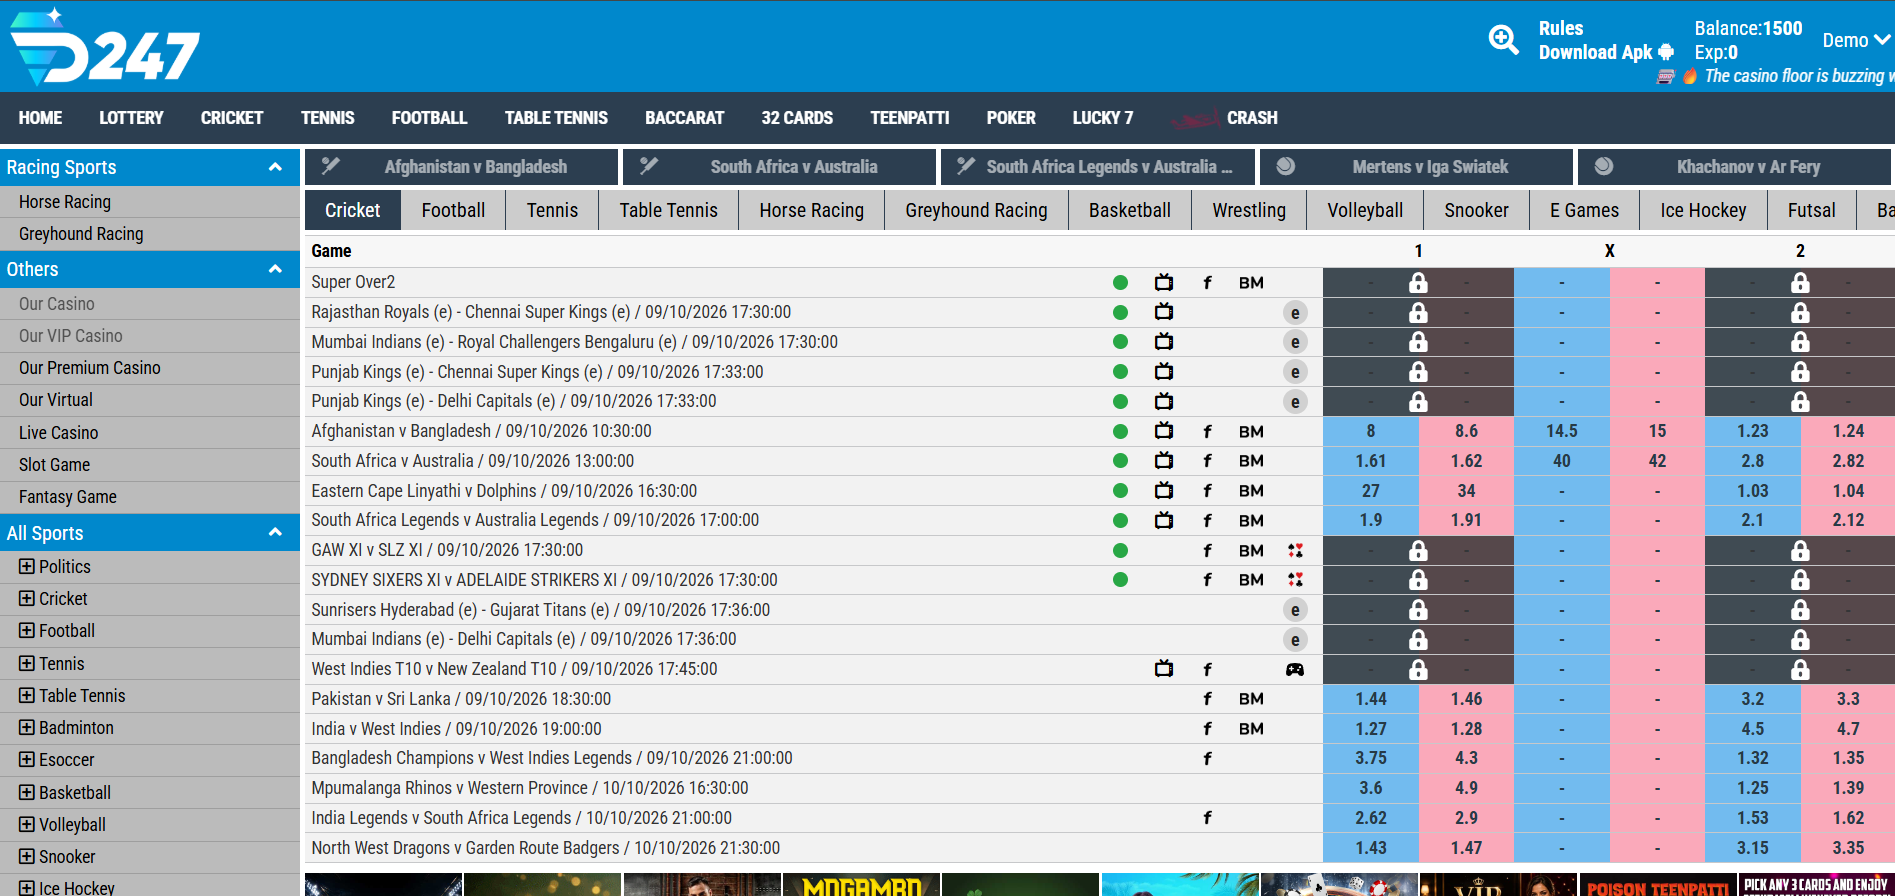1895x896 pixels.
Task: Expand the Politics tree node
Action: [x=26, y=567]
